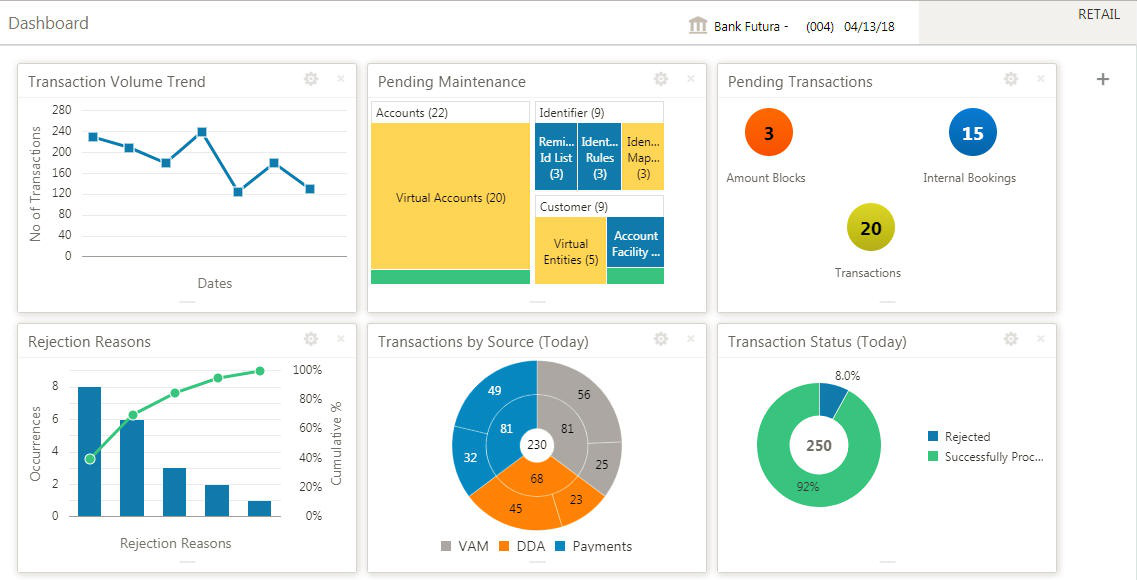Select the Identifier Rules (3) tile
Screen dimensions: 1137x580
click(x=600, y=157)
